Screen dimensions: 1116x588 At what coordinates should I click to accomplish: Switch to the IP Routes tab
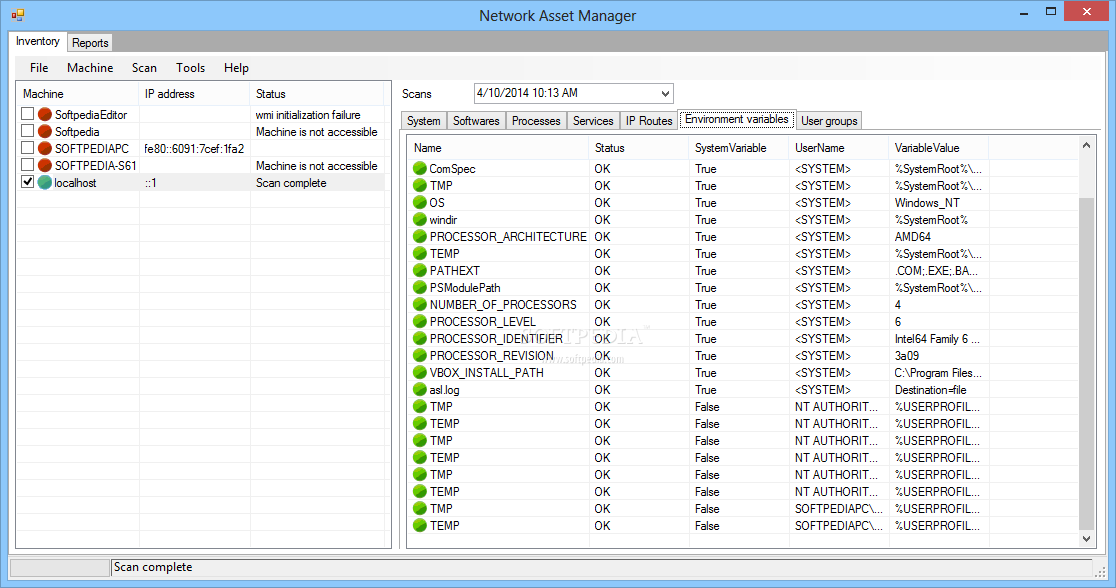[649, 121]
